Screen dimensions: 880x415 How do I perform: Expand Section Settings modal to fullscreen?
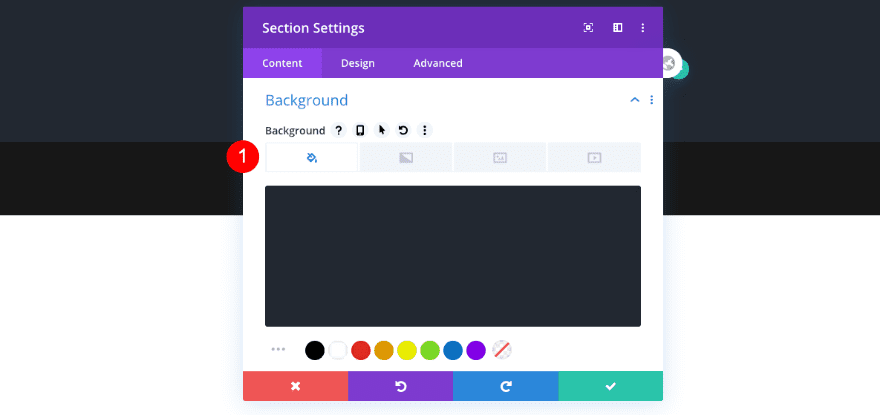pyautogui.click(x=589, y=28)
